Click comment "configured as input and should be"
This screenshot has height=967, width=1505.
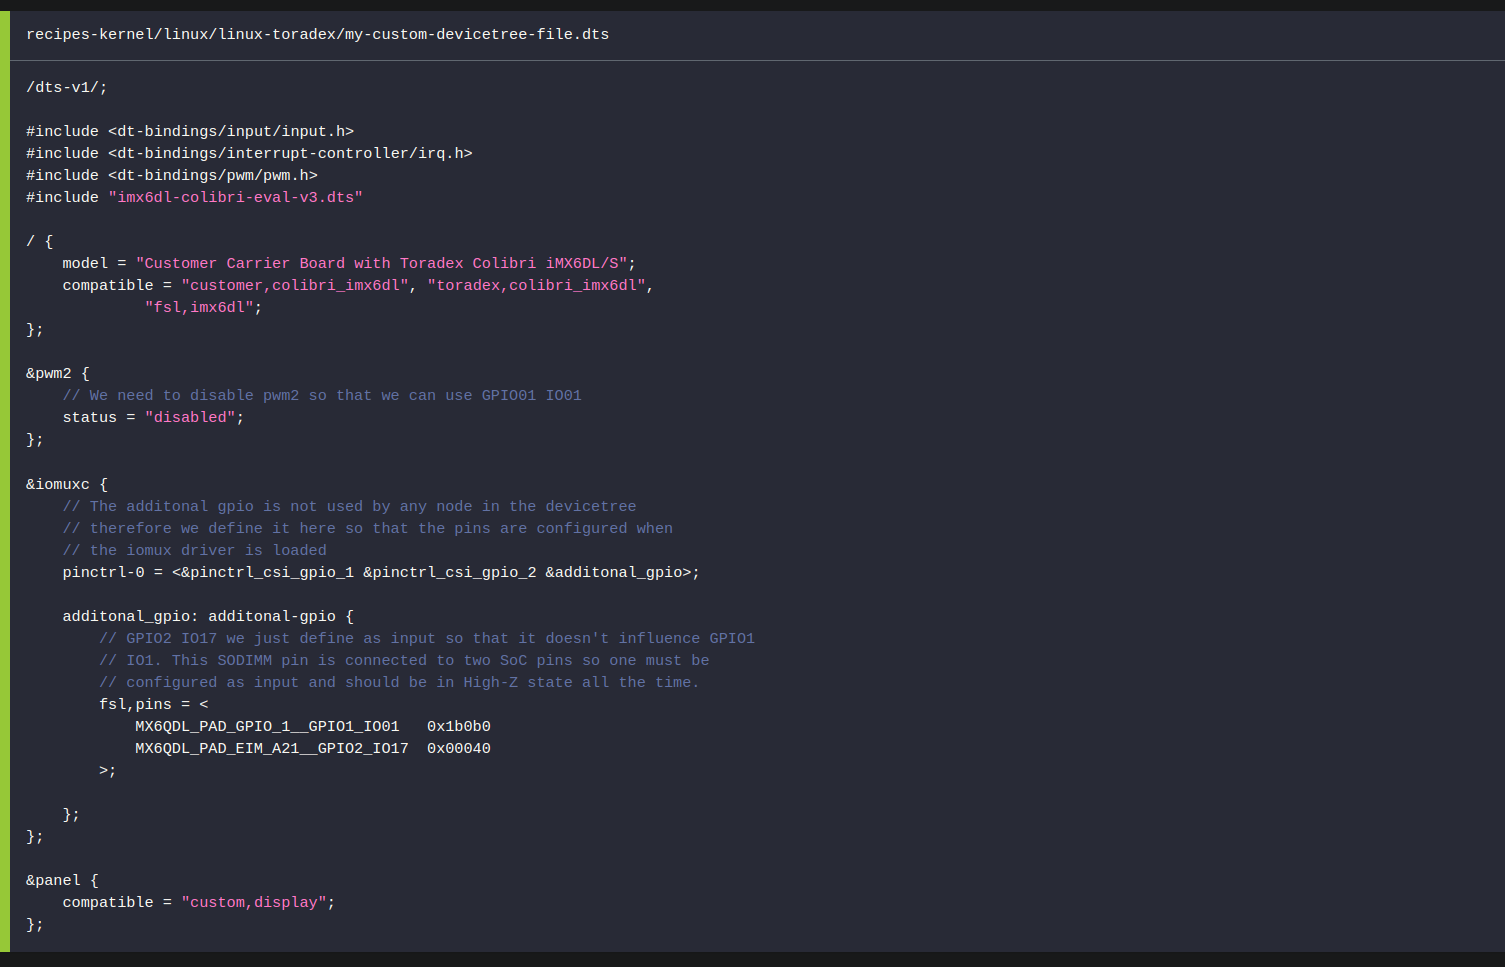[399, 683]
